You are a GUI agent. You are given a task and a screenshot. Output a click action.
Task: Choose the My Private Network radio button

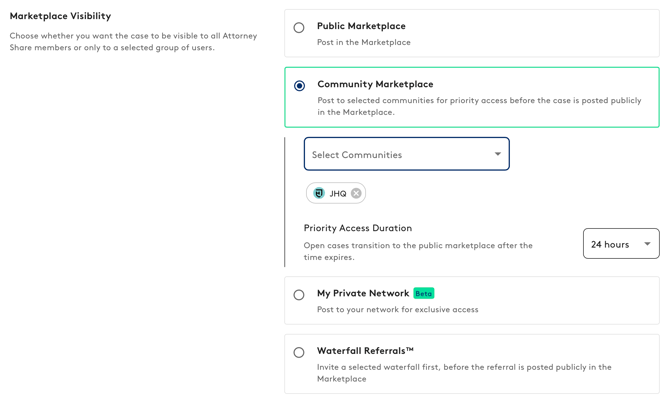299,295
